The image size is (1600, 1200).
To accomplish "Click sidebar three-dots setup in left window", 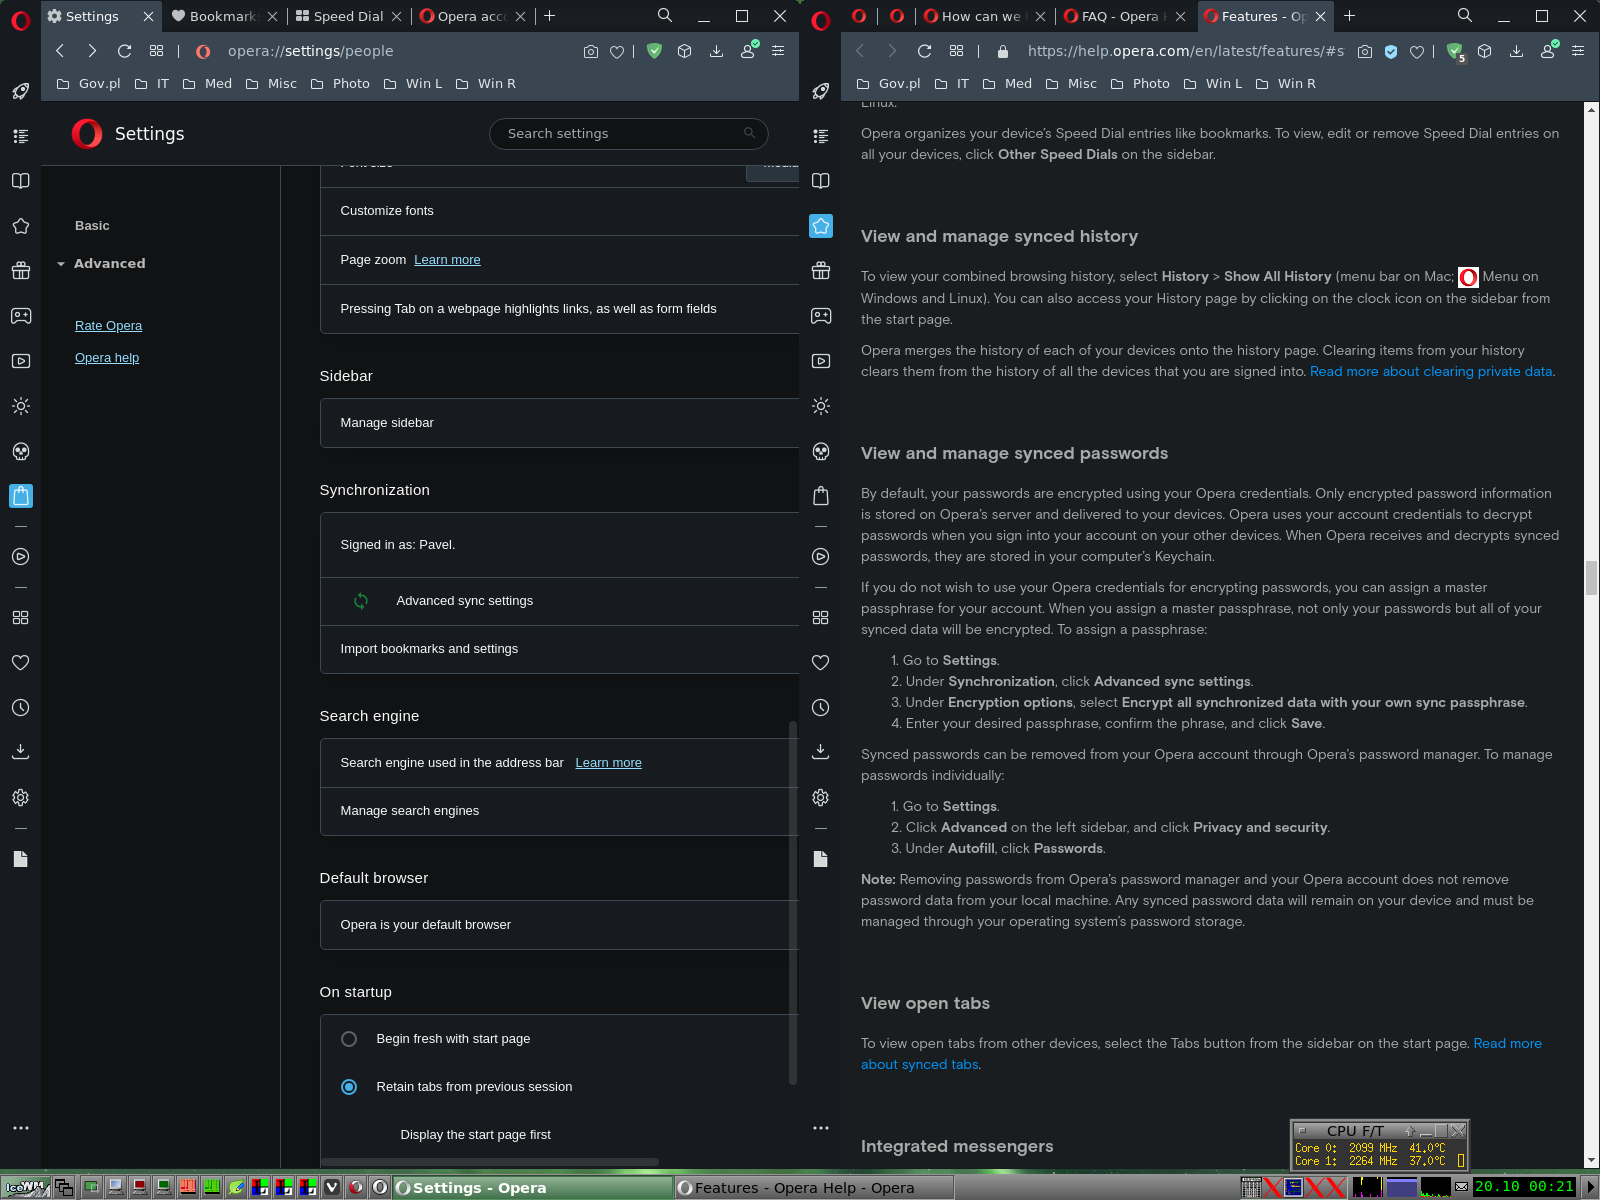I will pyautogui.click(x=20, y=1128).
